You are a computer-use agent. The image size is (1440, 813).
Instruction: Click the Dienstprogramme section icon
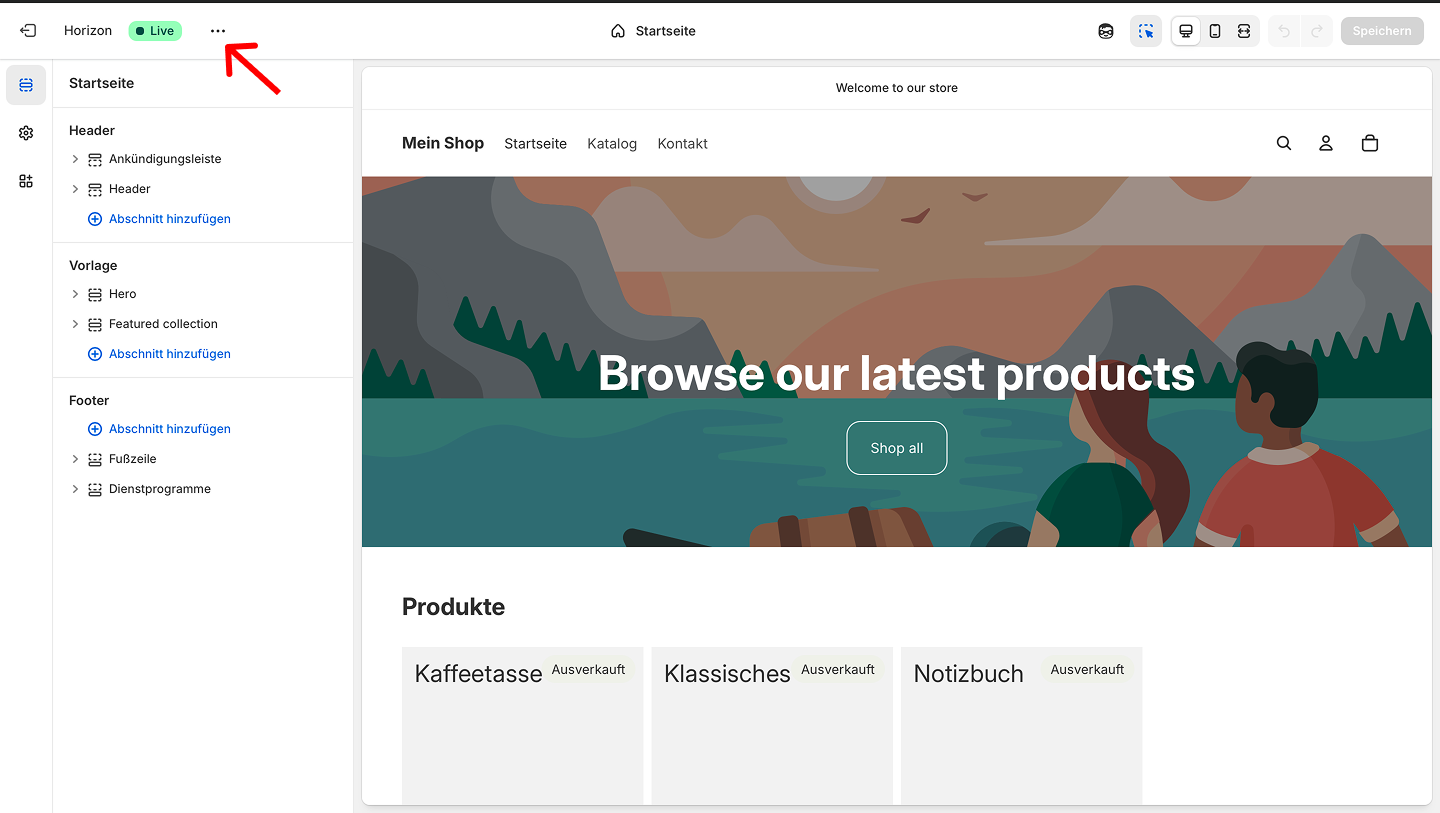click(x=95, y=489)
